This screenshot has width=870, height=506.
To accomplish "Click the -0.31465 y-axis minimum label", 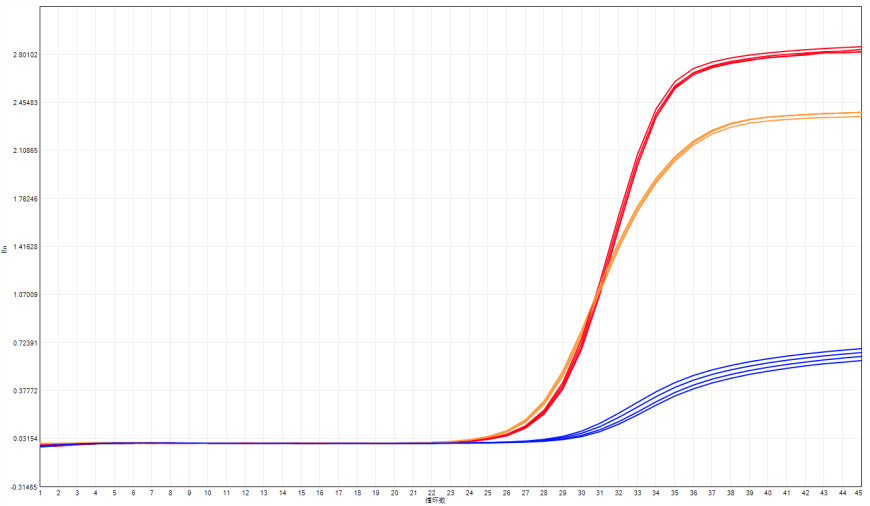I will tap(22, 487).
